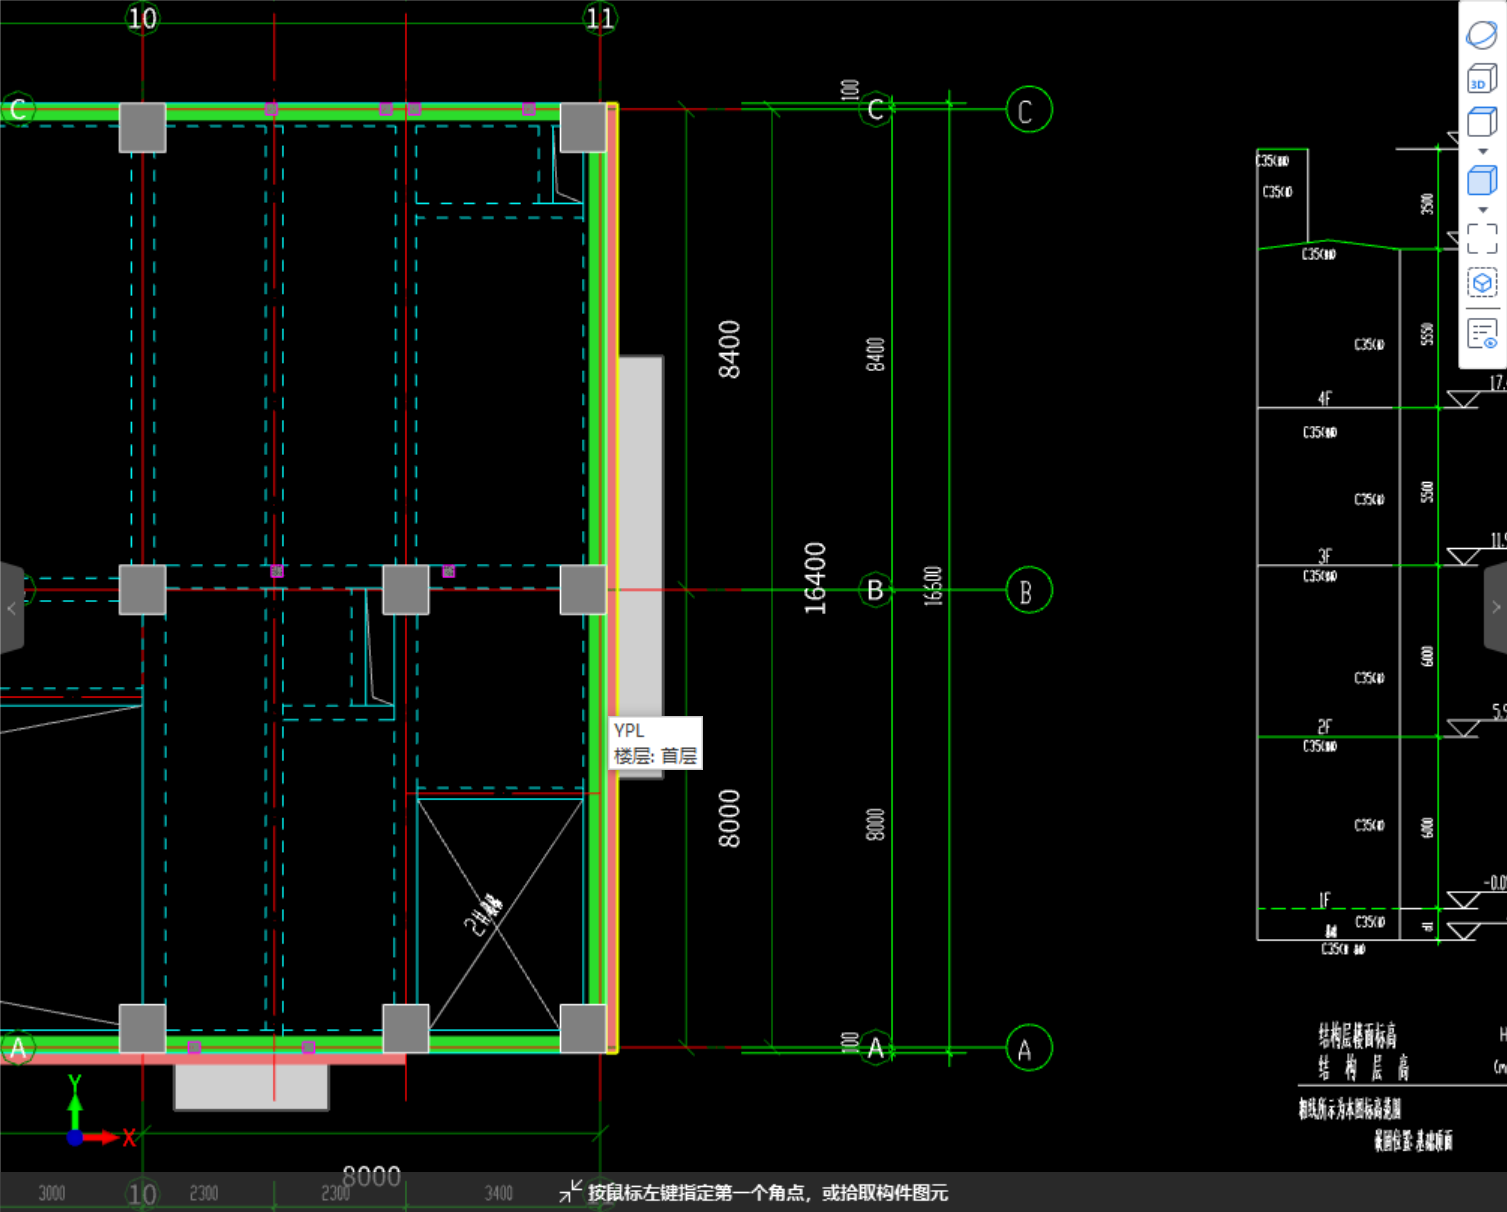Expand the display style dropdown arrow
This screenshot has height=1212, width=1507.
click(1483, 210)
